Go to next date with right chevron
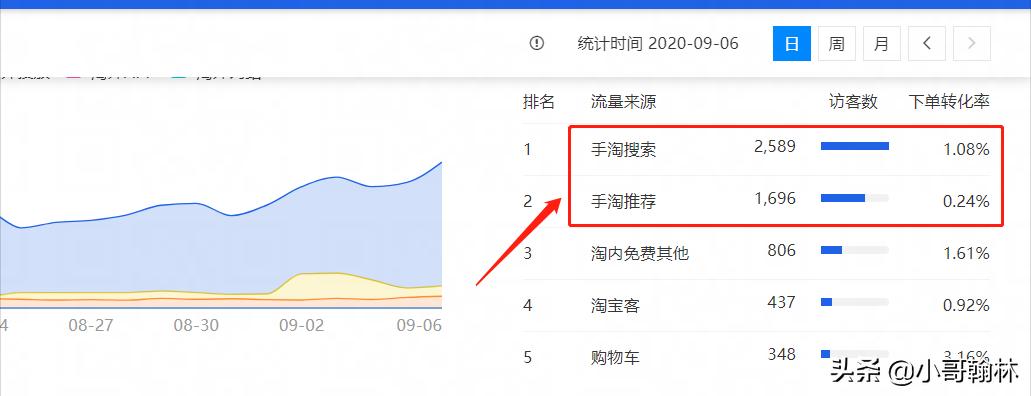The height and width of the screenshot is (396, 1031). pos(972,43)
